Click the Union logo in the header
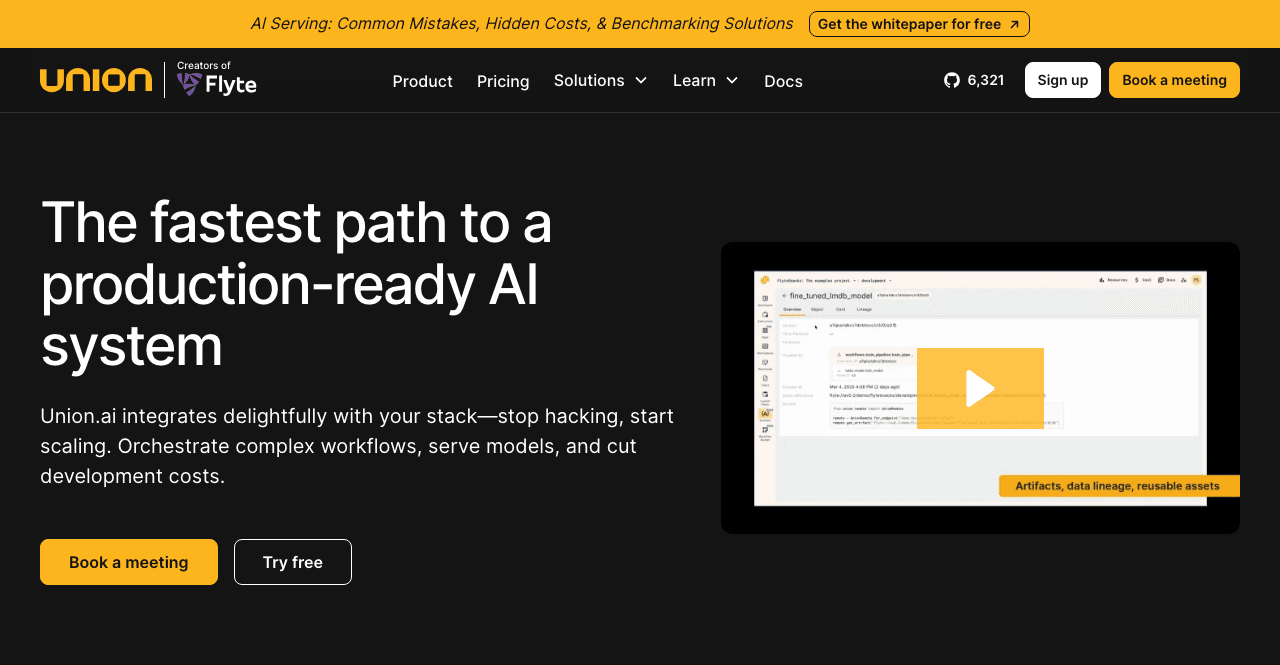Screen dimensions: 1280x665 (96, 80)
